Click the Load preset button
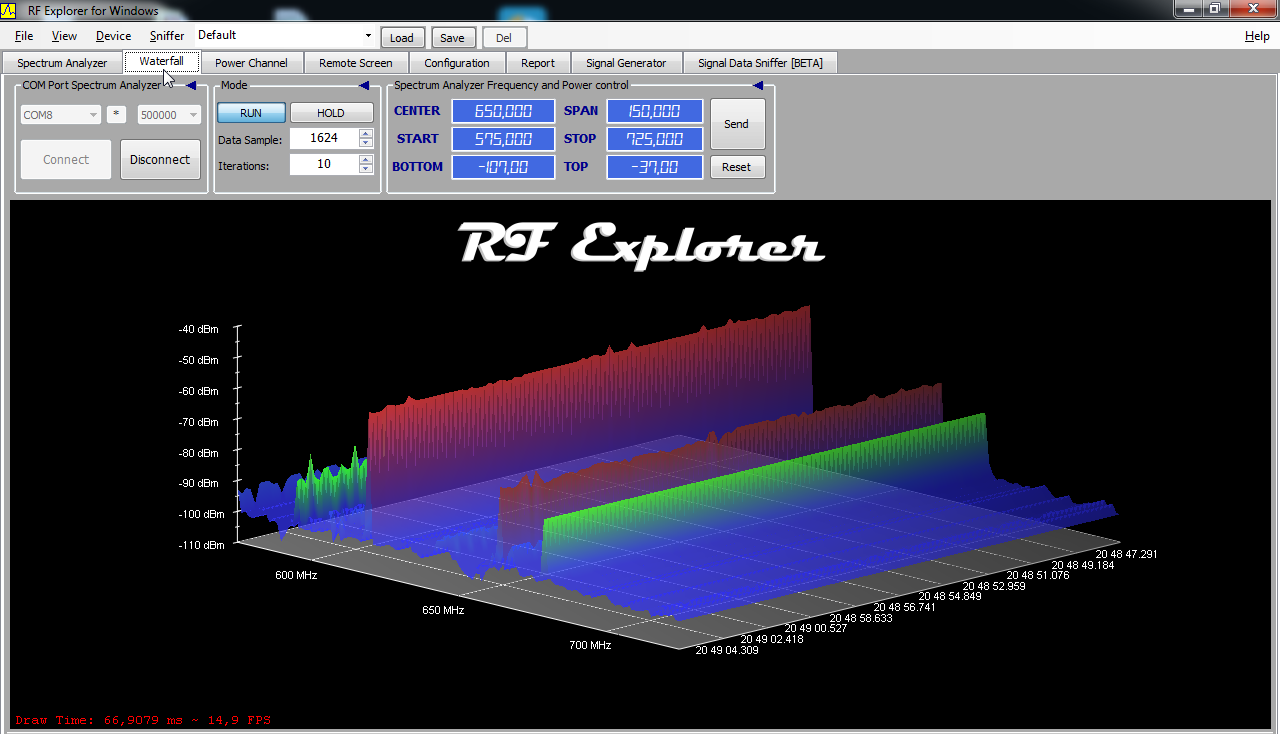 click(x=402, y=38)
